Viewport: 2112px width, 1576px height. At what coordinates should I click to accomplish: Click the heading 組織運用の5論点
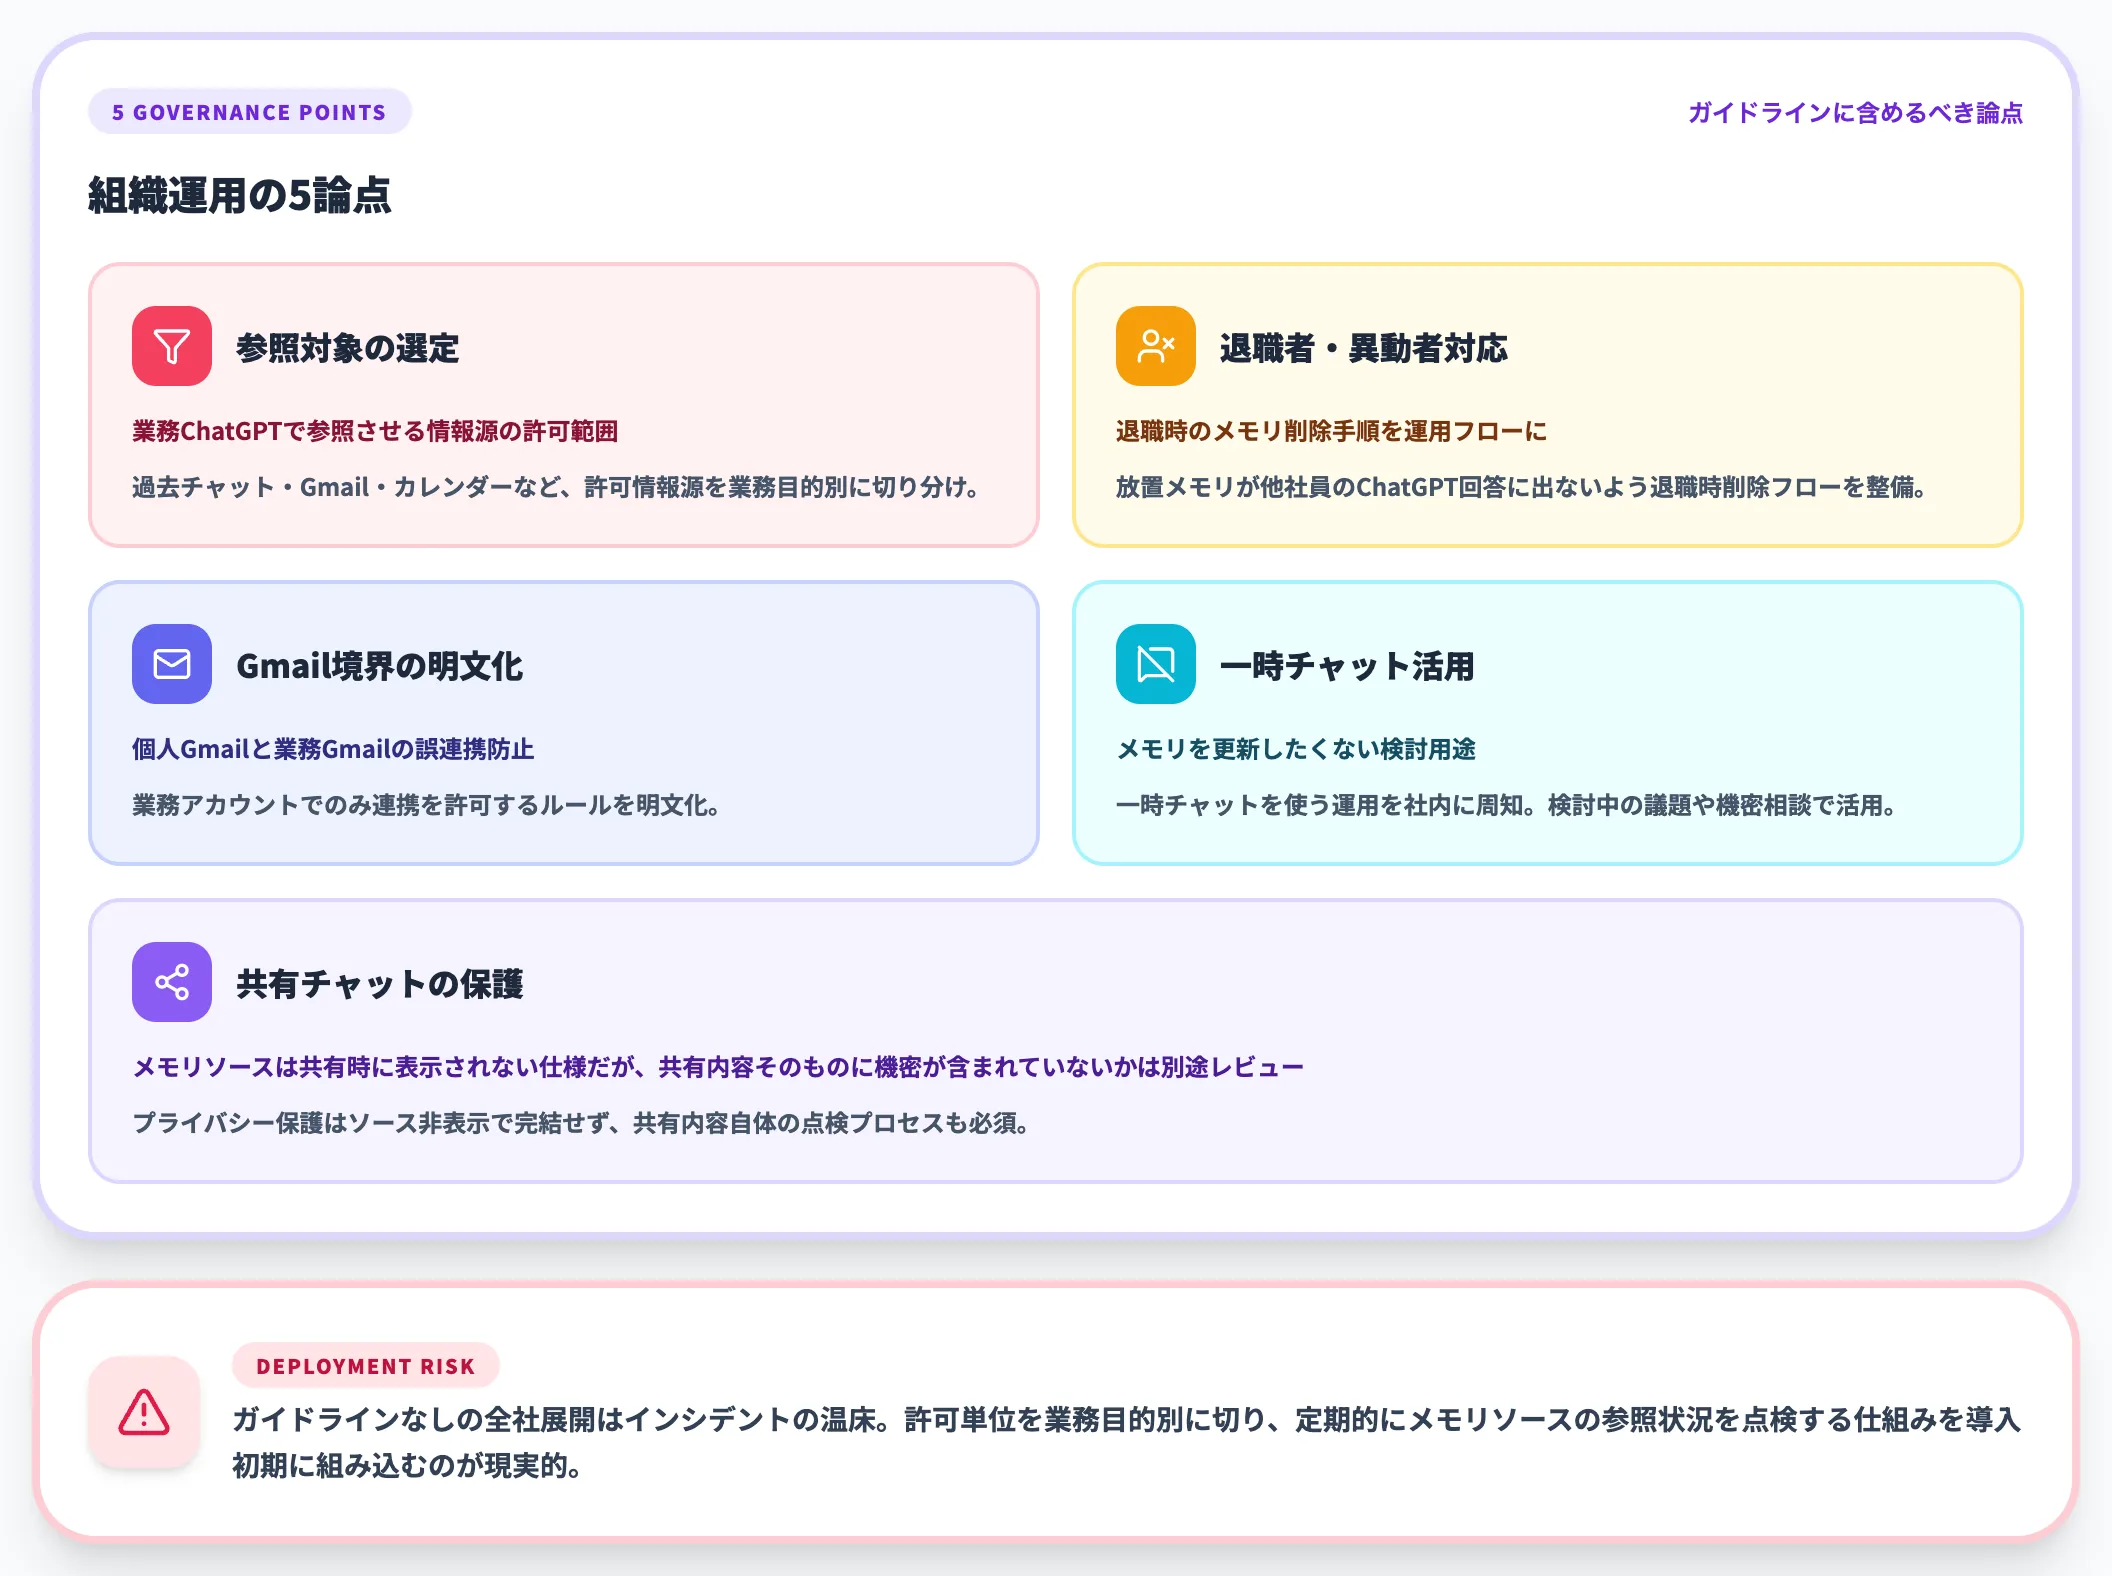240,195
